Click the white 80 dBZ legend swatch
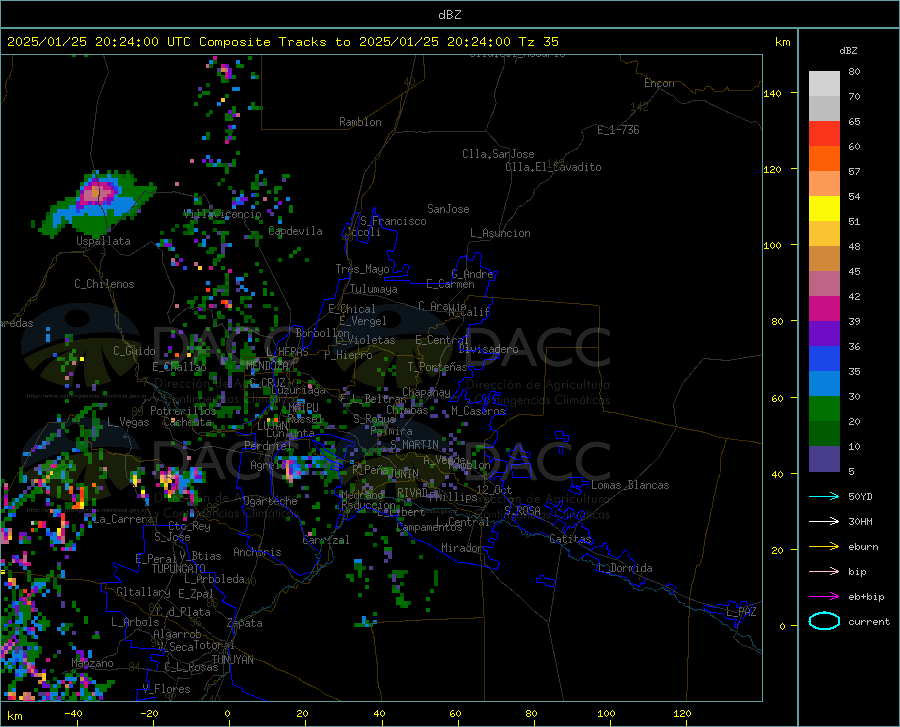 click(x=824, y=83)
